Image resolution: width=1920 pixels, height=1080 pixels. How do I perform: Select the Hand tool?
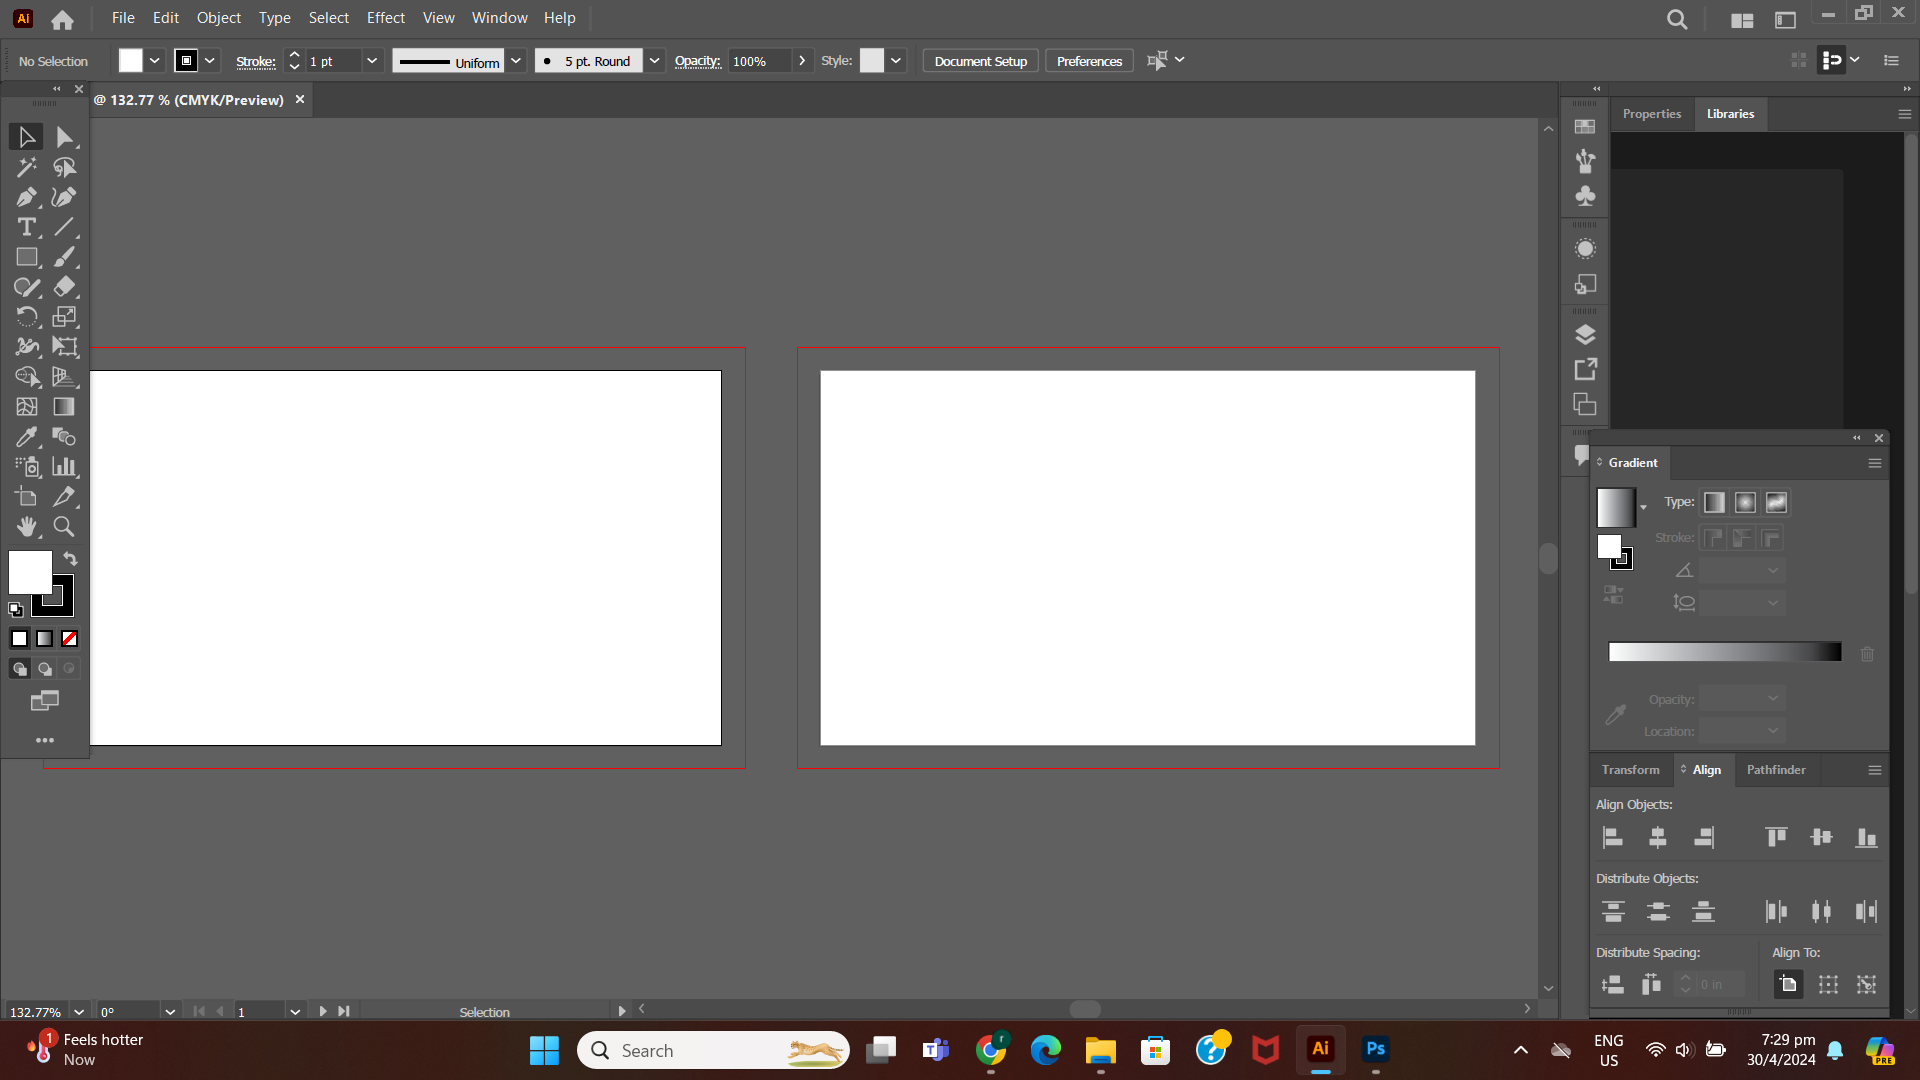click(27, 527)
